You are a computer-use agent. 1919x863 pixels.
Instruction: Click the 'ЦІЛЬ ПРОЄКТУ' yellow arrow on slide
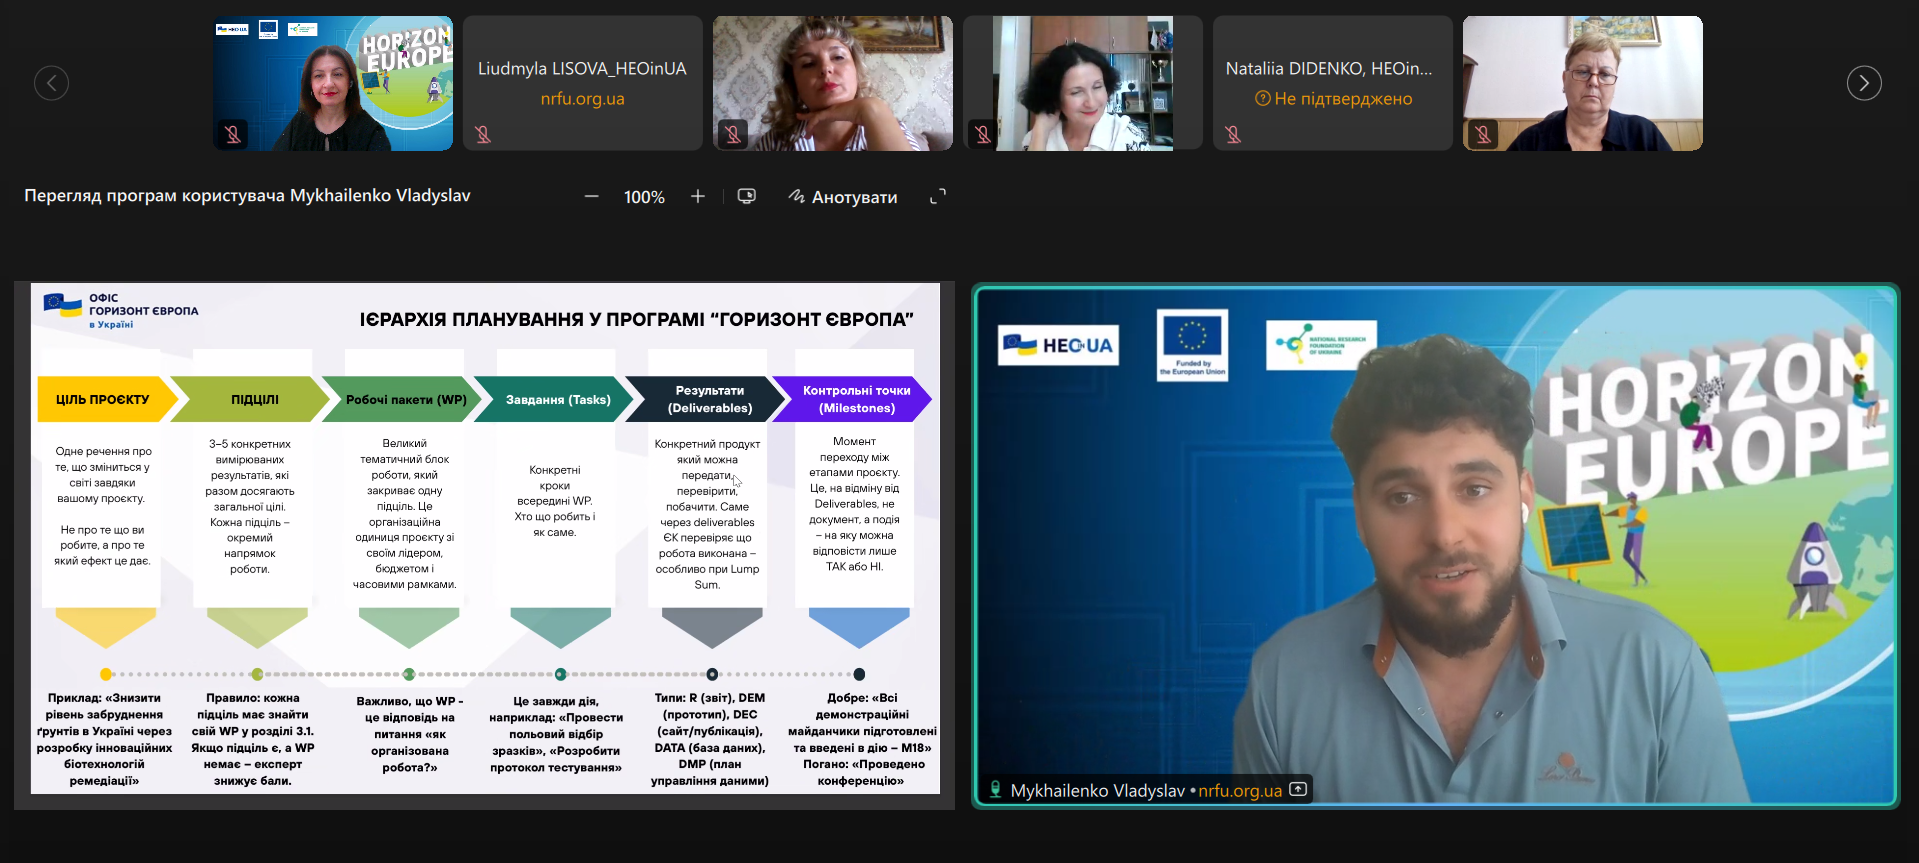(106, 399)
